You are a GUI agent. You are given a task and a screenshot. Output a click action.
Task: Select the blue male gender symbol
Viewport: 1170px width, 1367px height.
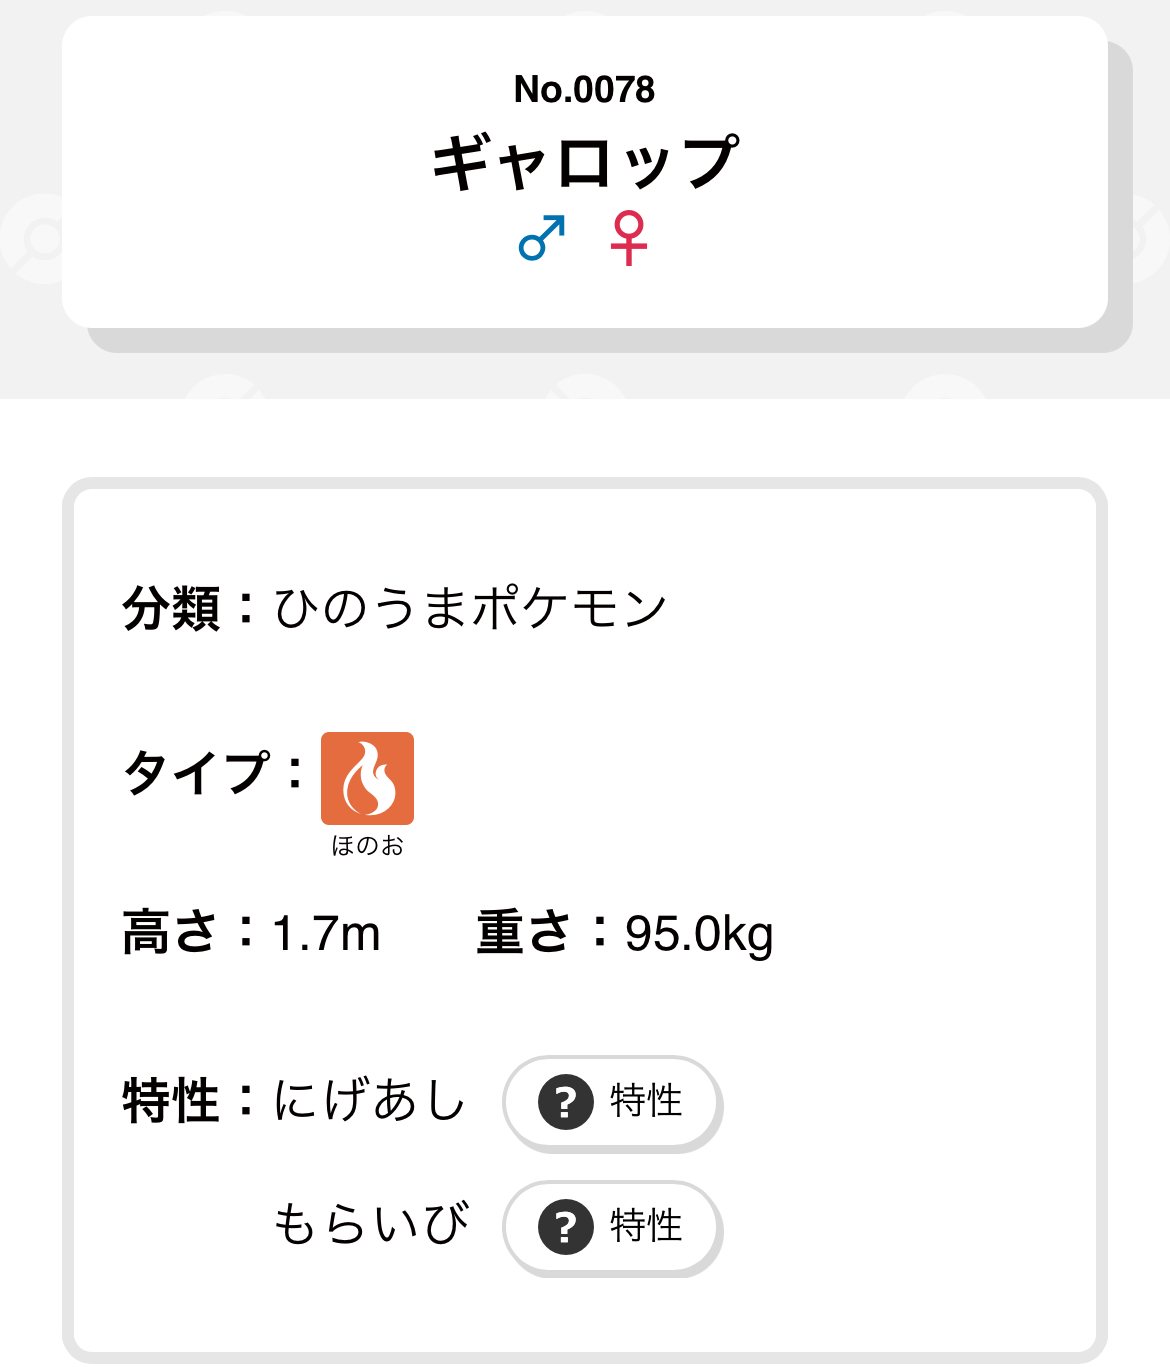[542, 238]
